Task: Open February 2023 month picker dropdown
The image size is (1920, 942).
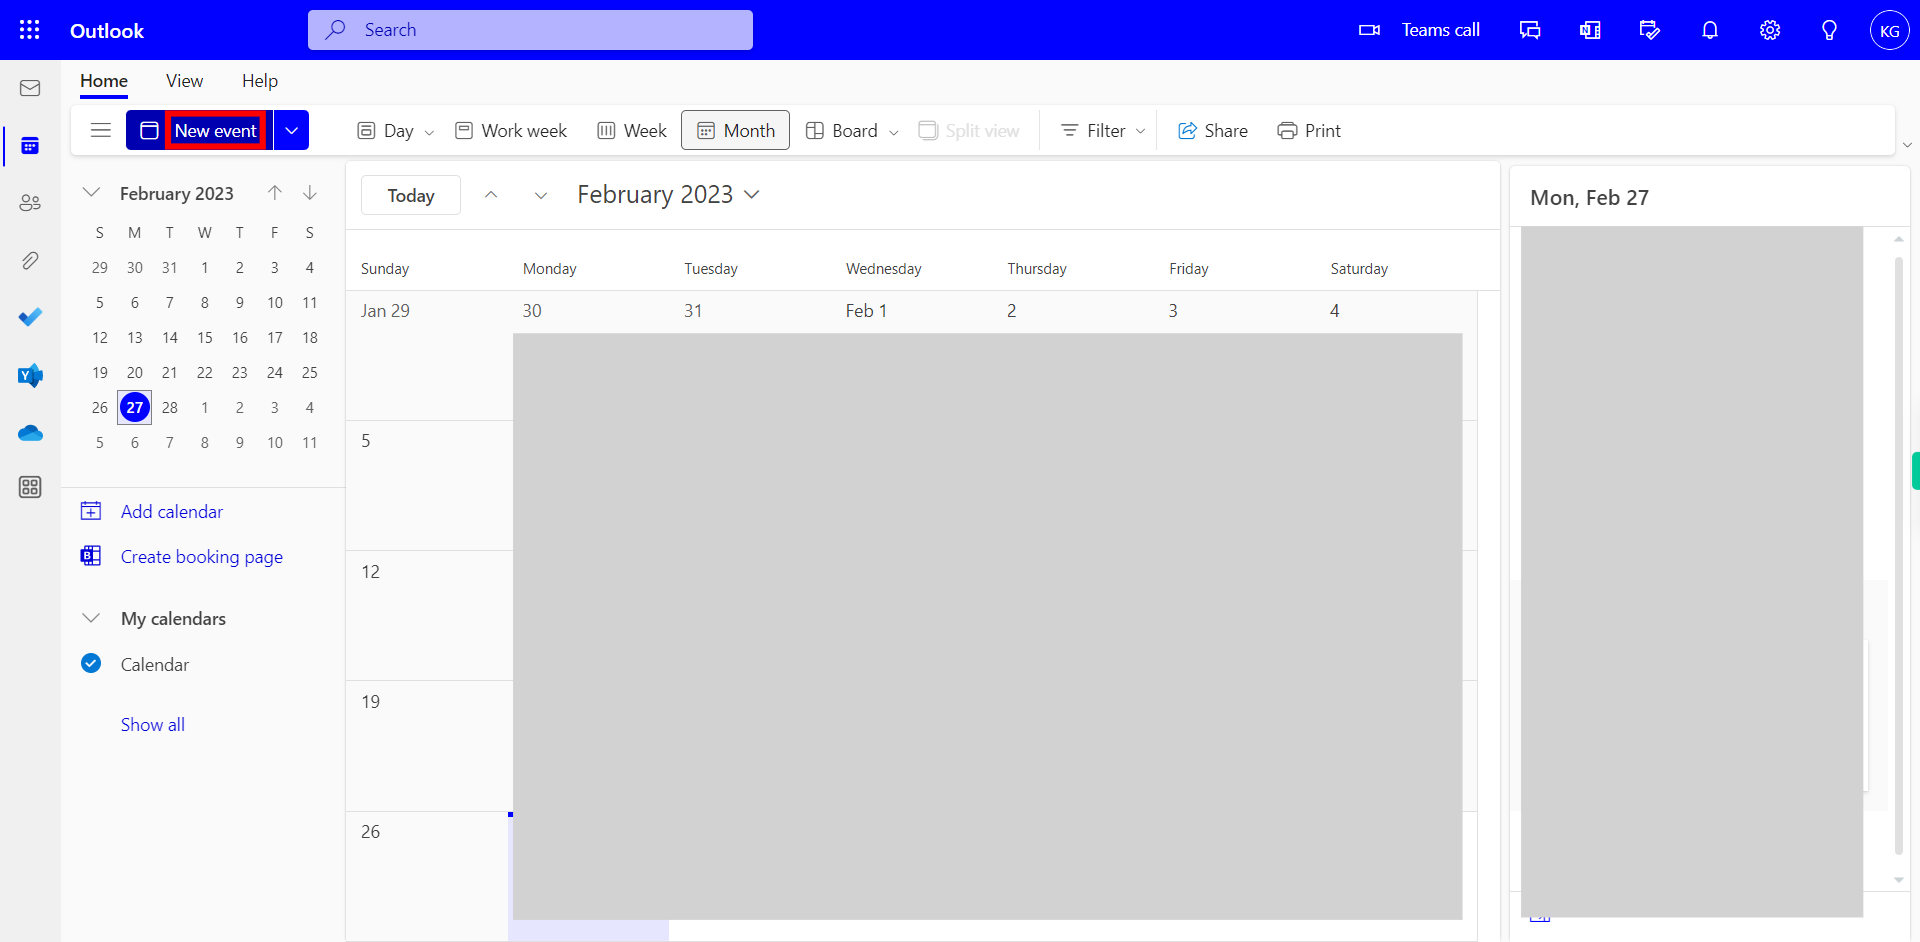Action: click(668, 195)
